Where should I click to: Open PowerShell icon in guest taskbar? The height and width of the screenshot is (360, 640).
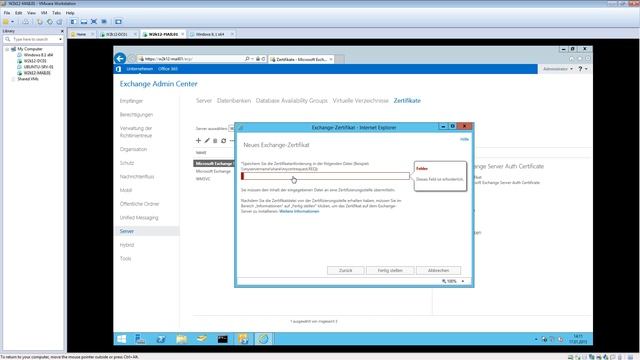(161, 338)
